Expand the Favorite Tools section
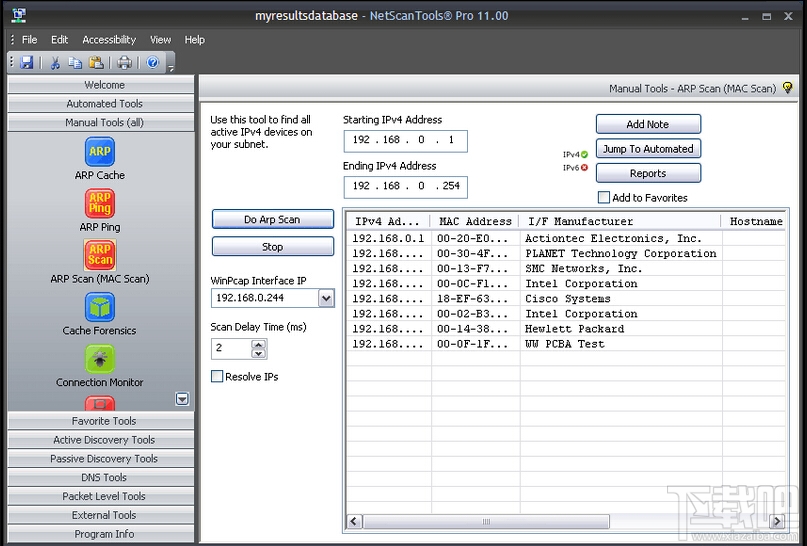 coord(101,421)
